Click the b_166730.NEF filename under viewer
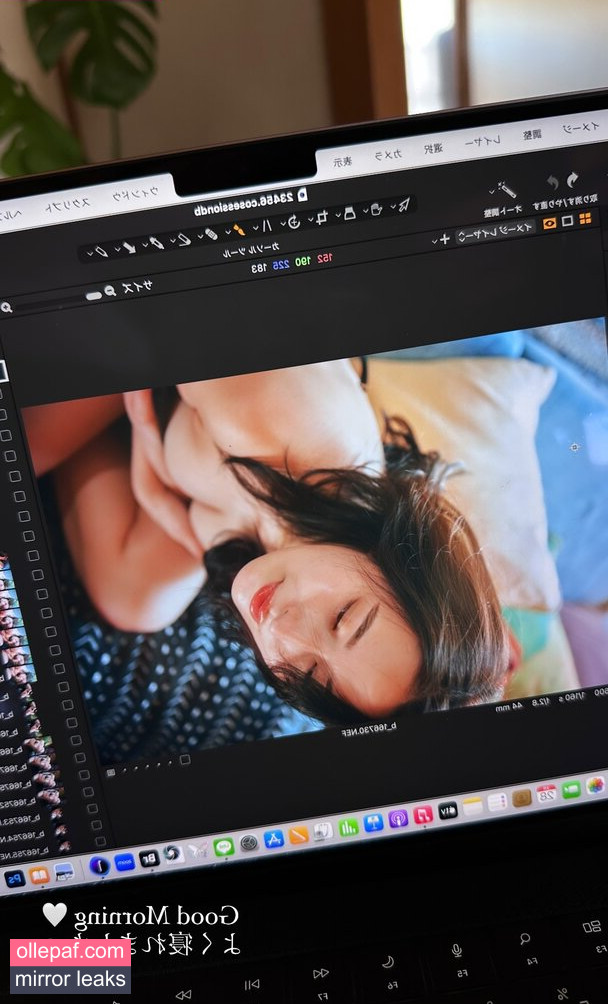This screenshot has width=608, height=1004. 369,729
